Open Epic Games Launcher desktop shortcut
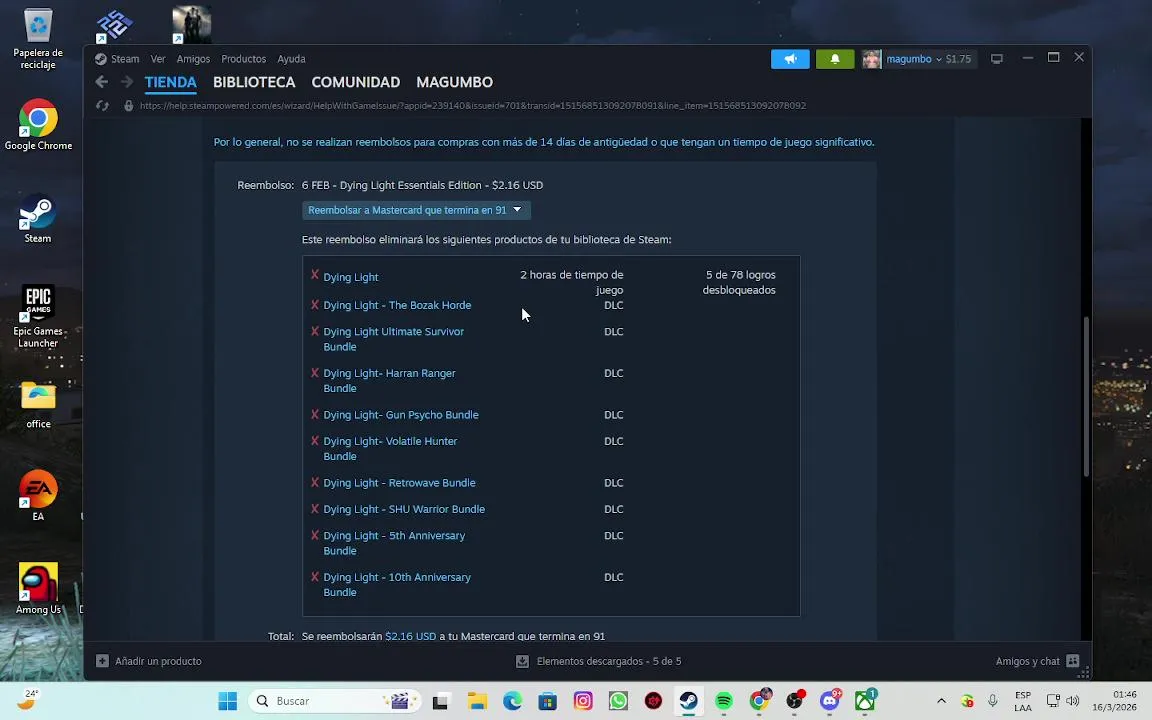The image size is (1152, 720). pyautogui.click(x=38, y=316)
